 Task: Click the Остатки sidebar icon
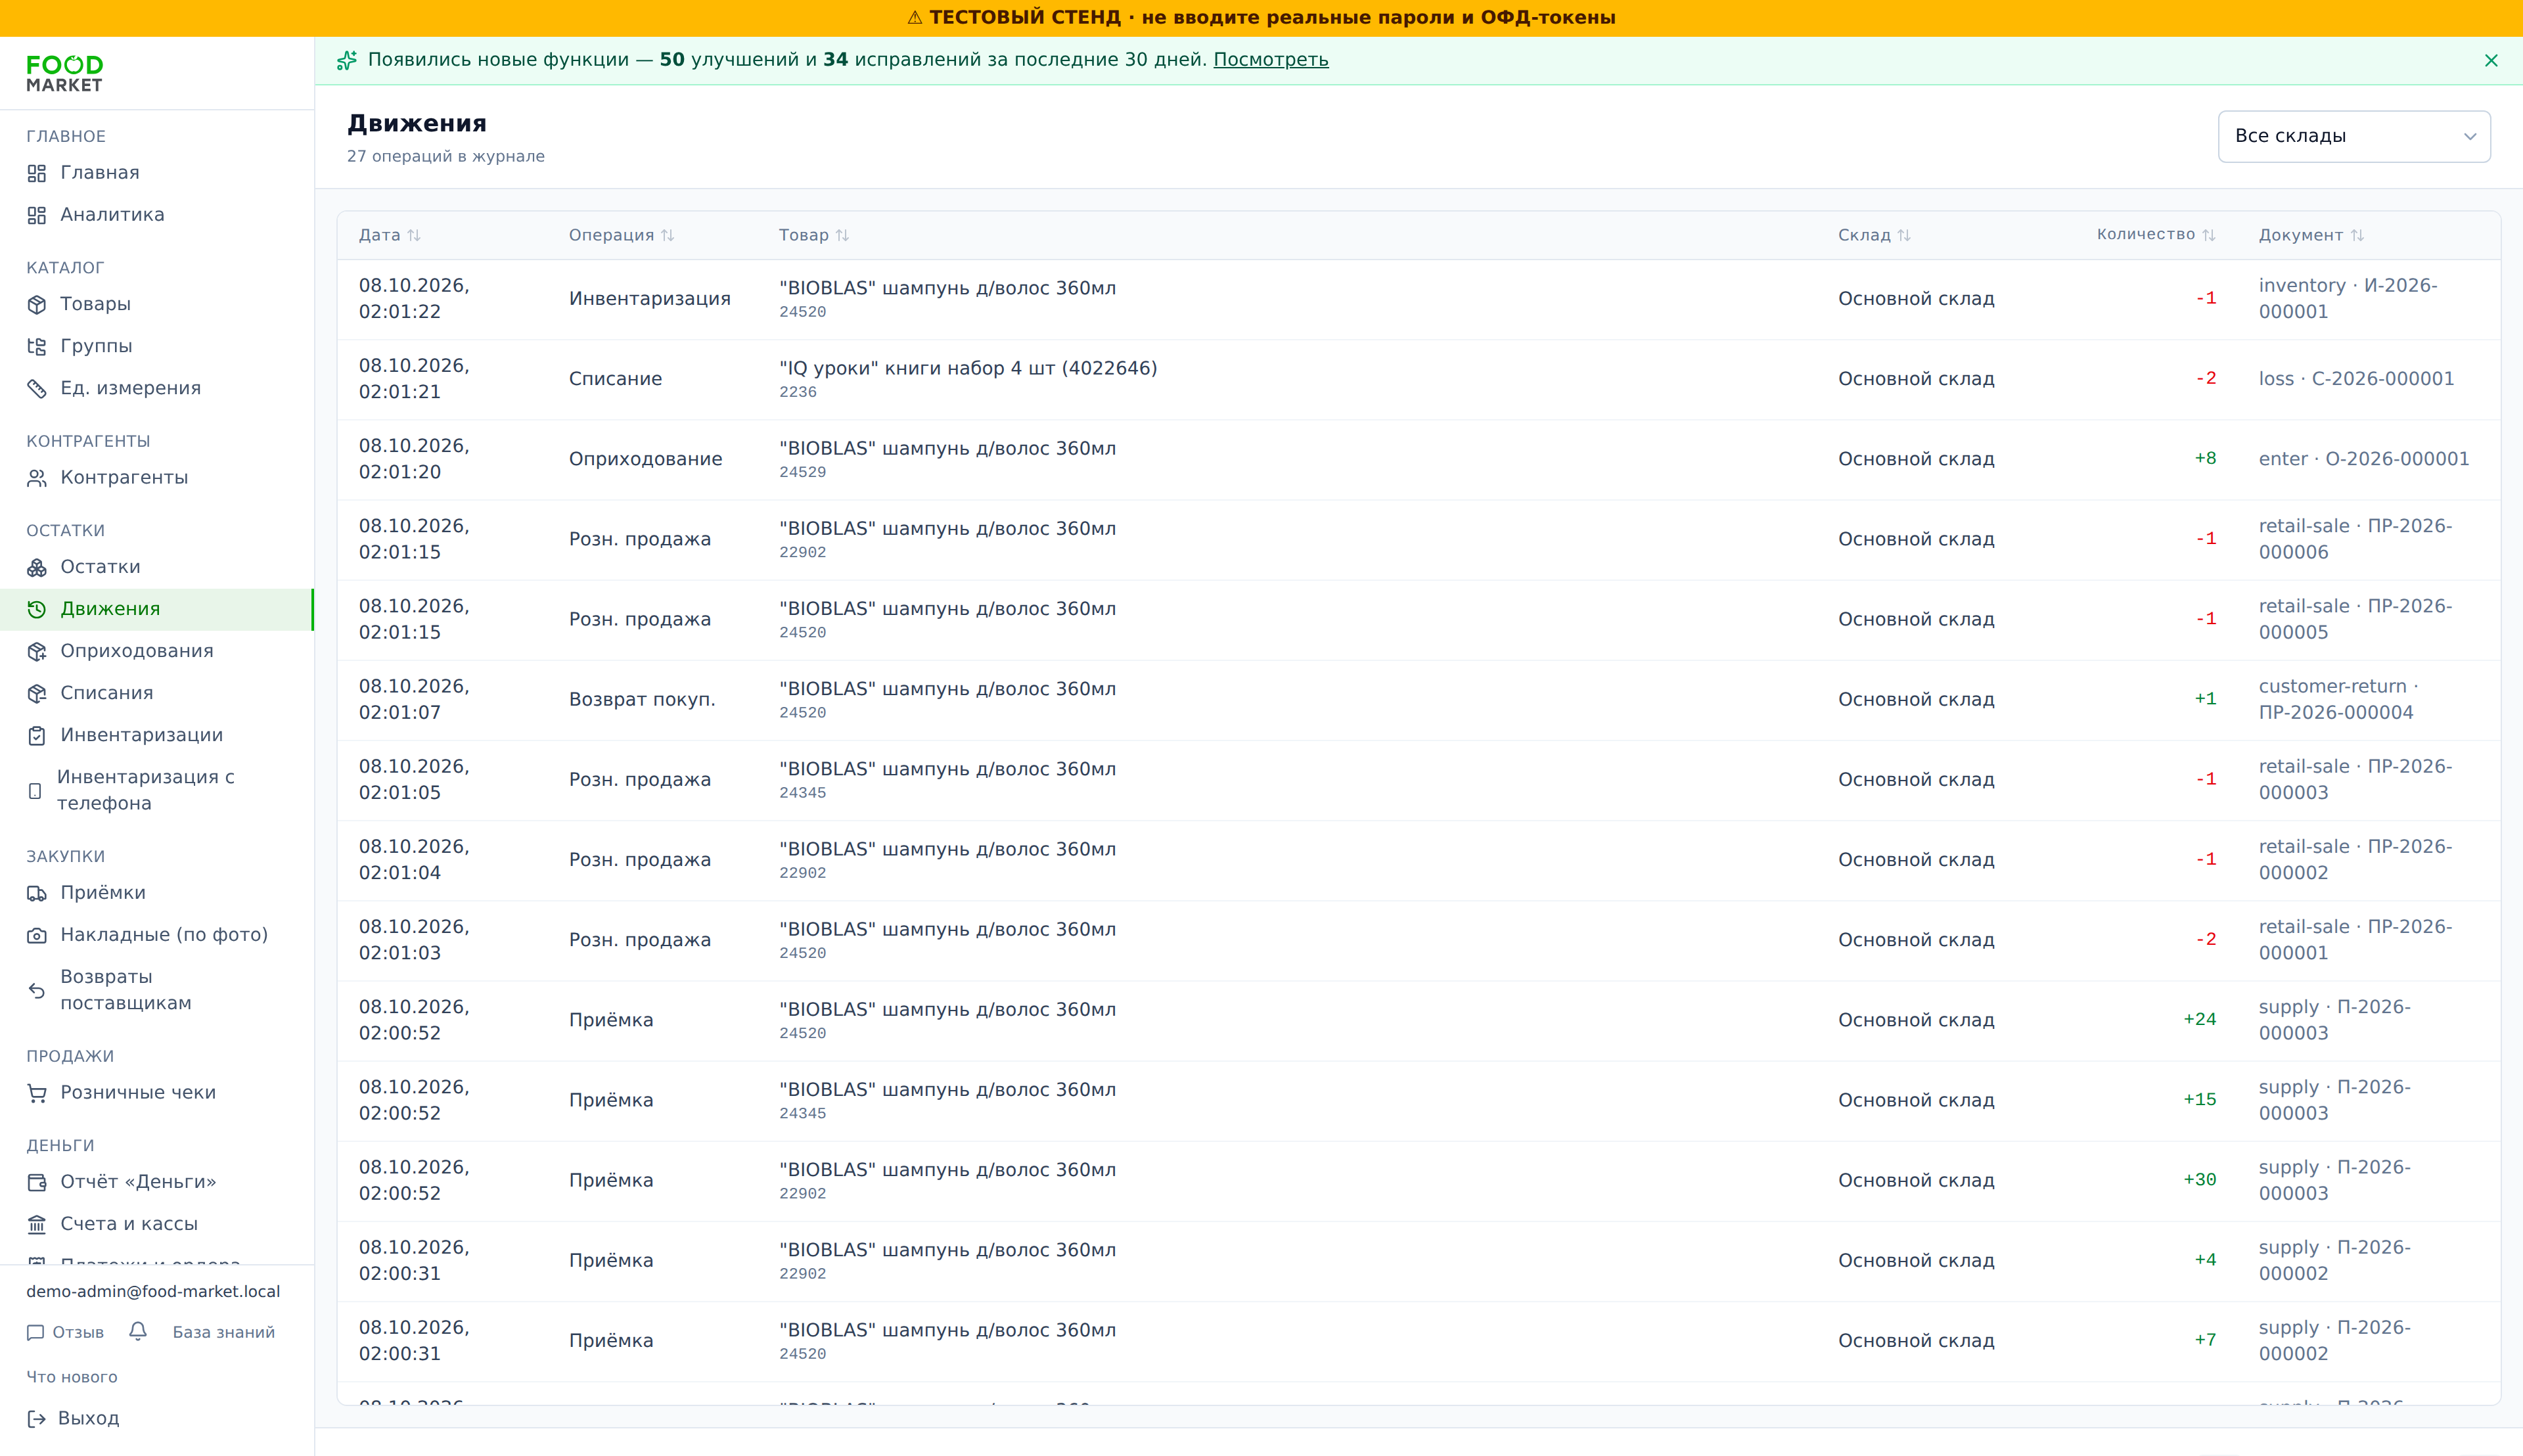tap(37, 567)
